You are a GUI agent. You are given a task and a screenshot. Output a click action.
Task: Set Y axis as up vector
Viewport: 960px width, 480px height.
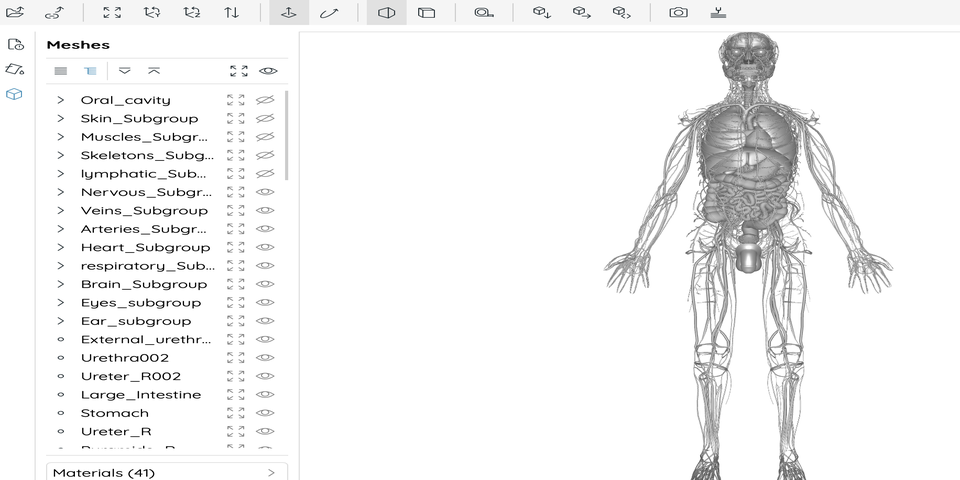pos(152,13)
